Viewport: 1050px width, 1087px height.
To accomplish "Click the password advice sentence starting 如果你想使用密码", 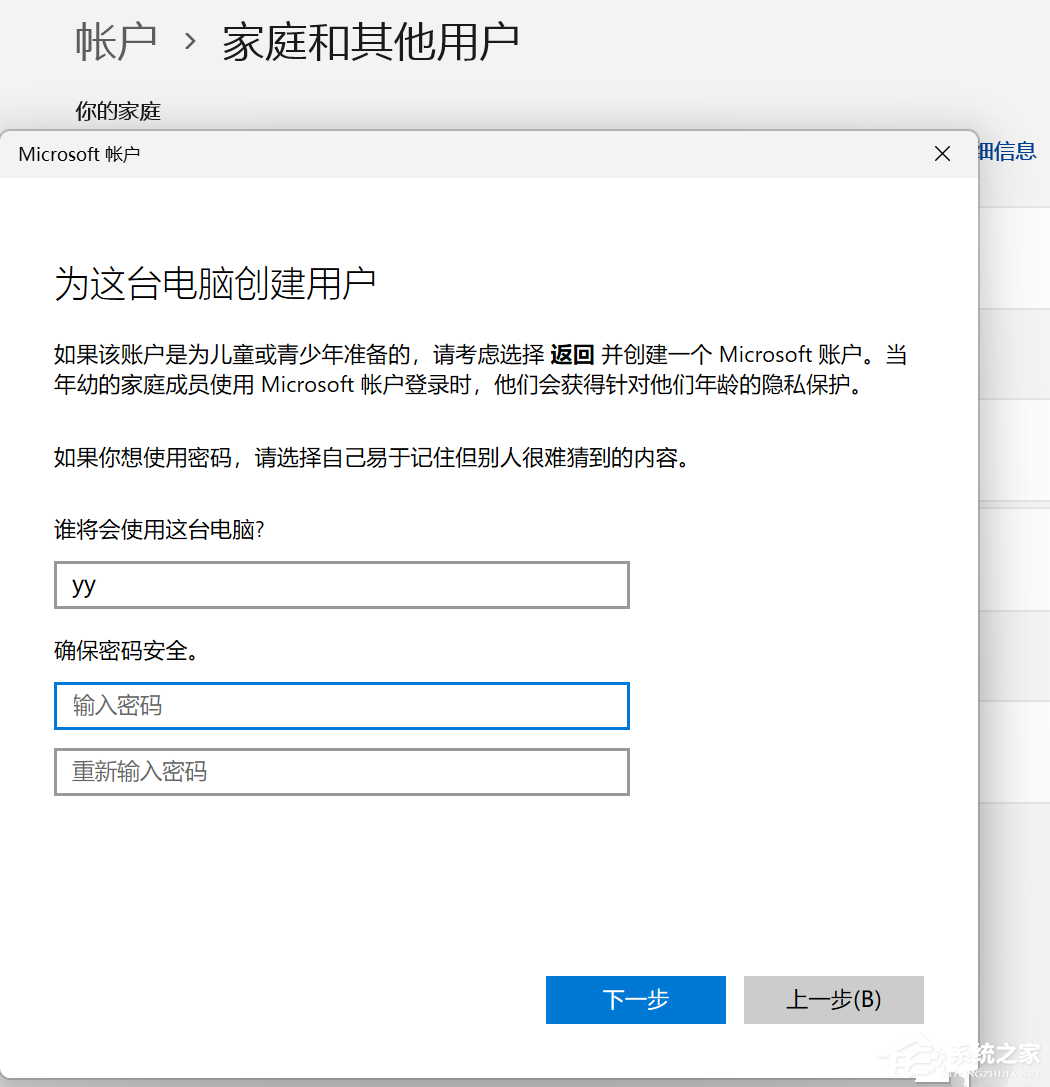I will (x=371, y=459).
